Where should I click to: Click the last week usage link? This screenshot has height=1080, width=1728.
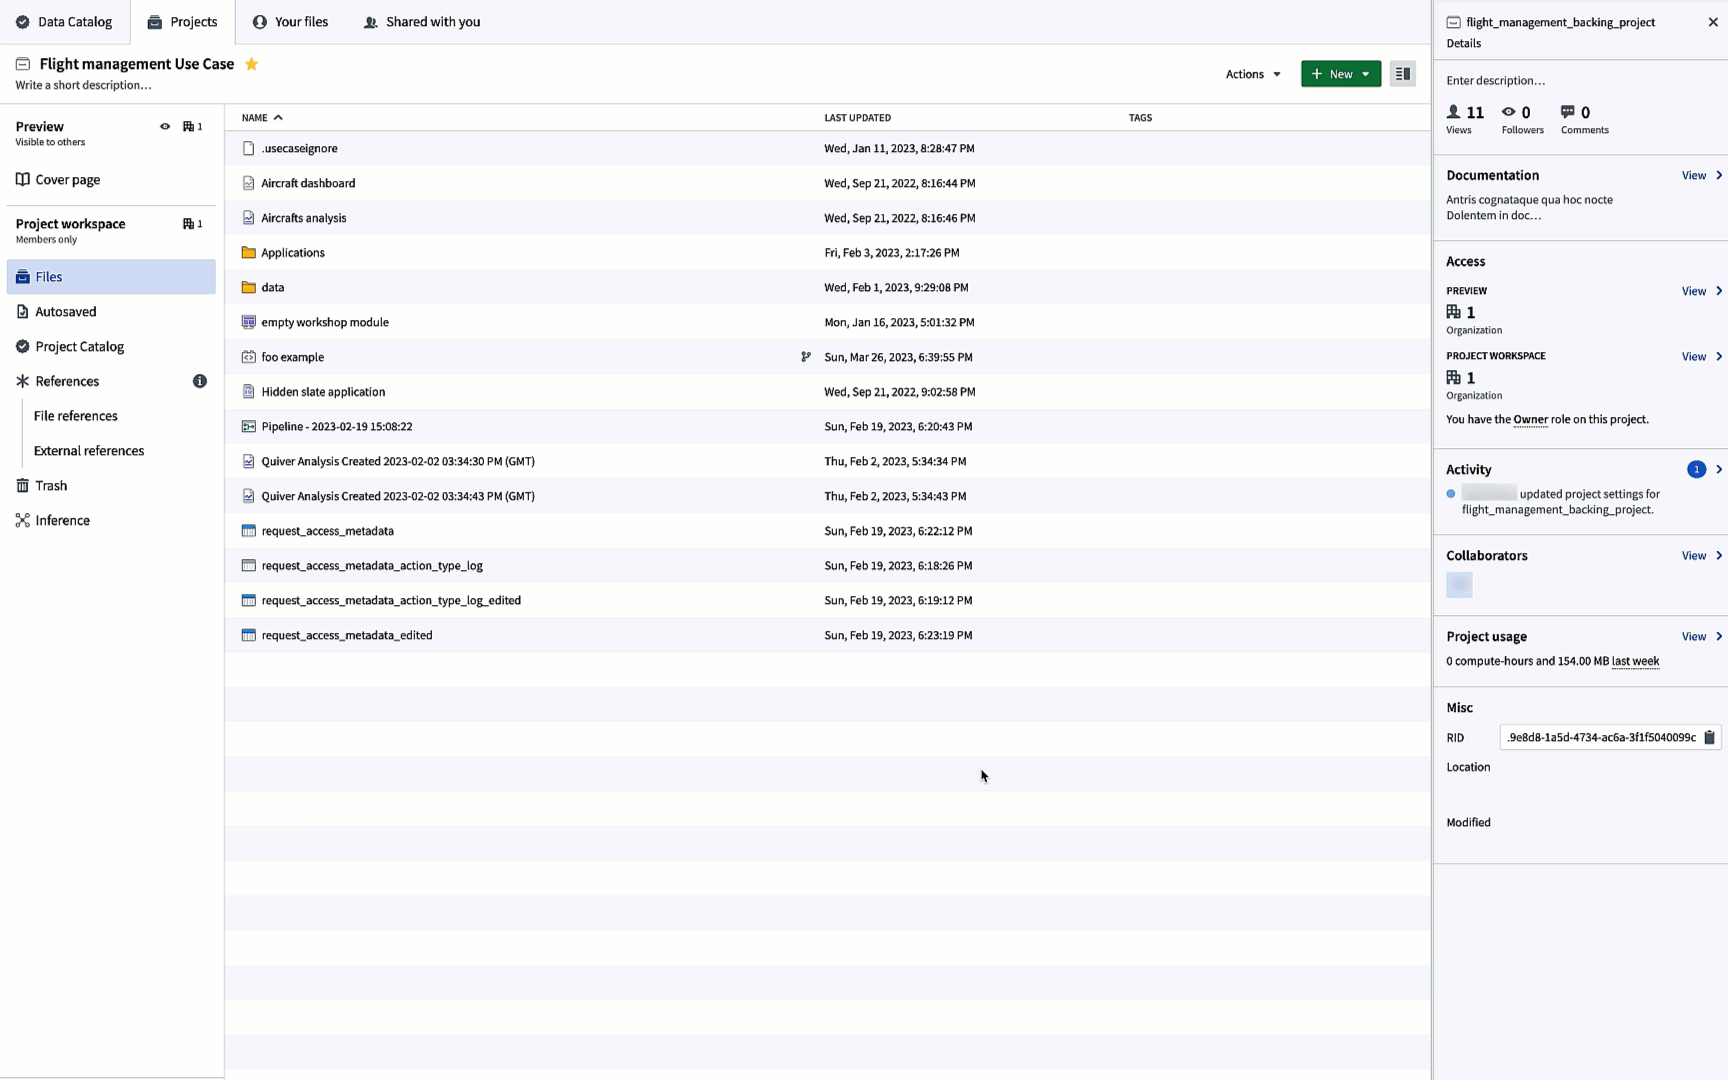[x=1635, y=661]
